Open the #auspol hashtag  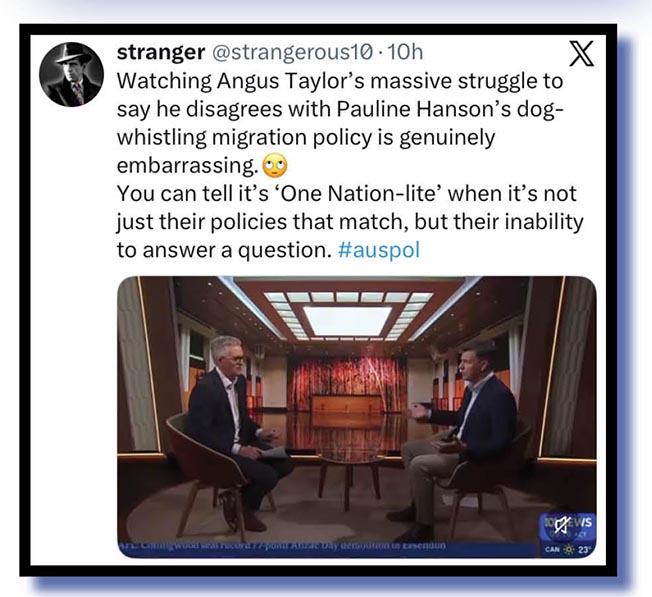tap(379, 250)
